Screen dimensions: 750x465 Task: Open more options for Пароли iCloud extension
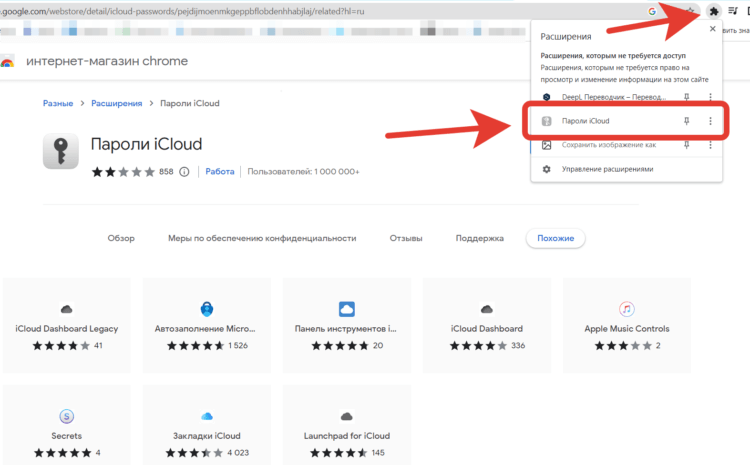tap(710, 121)
